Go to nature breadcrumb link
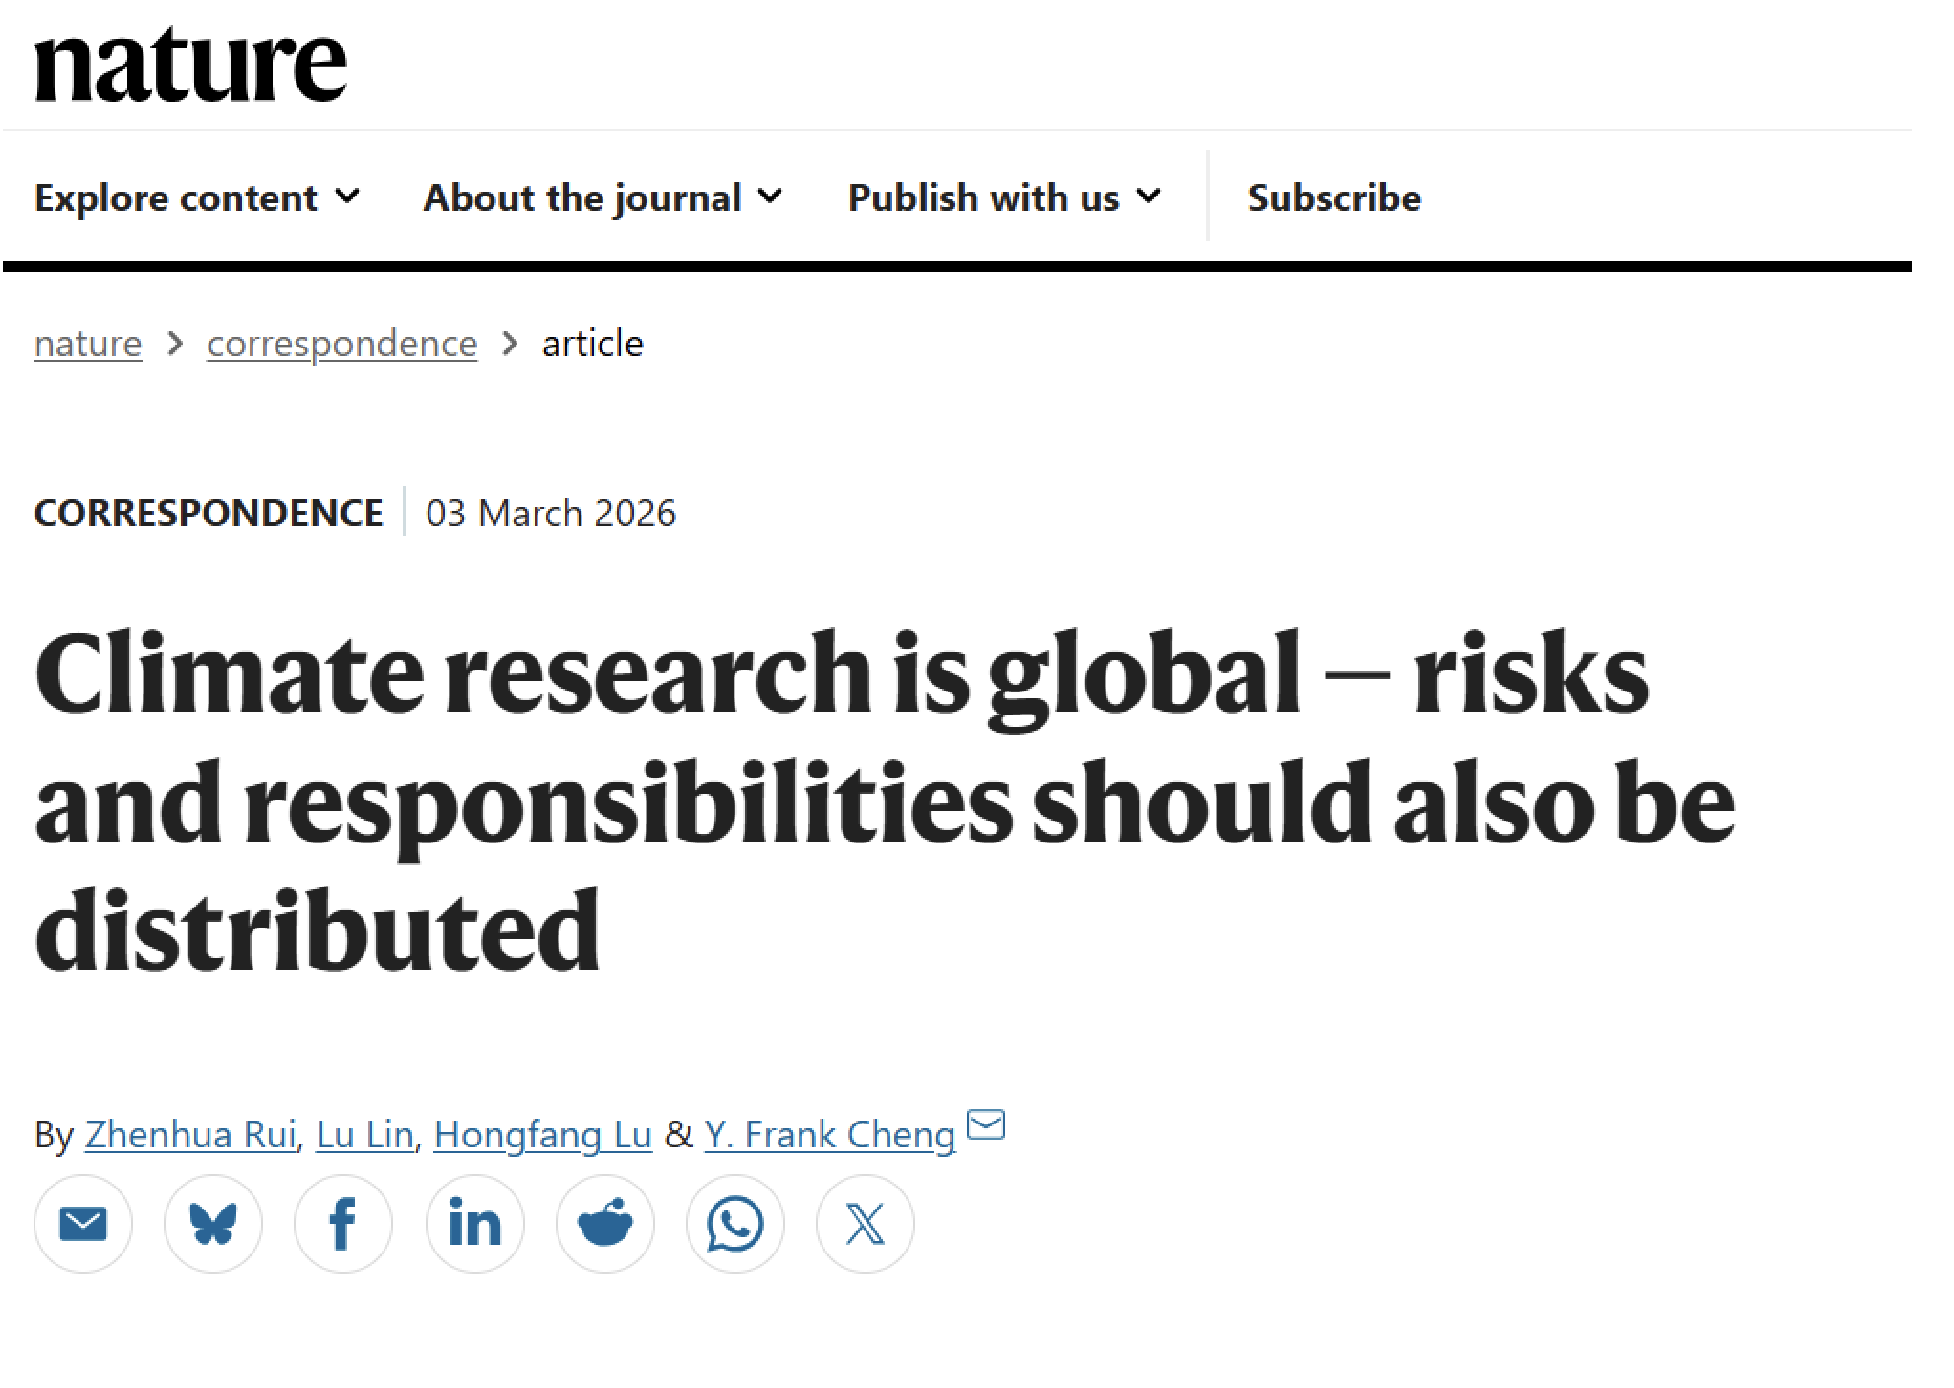This screenshot has height=1388, width=1954. (88, 344)
